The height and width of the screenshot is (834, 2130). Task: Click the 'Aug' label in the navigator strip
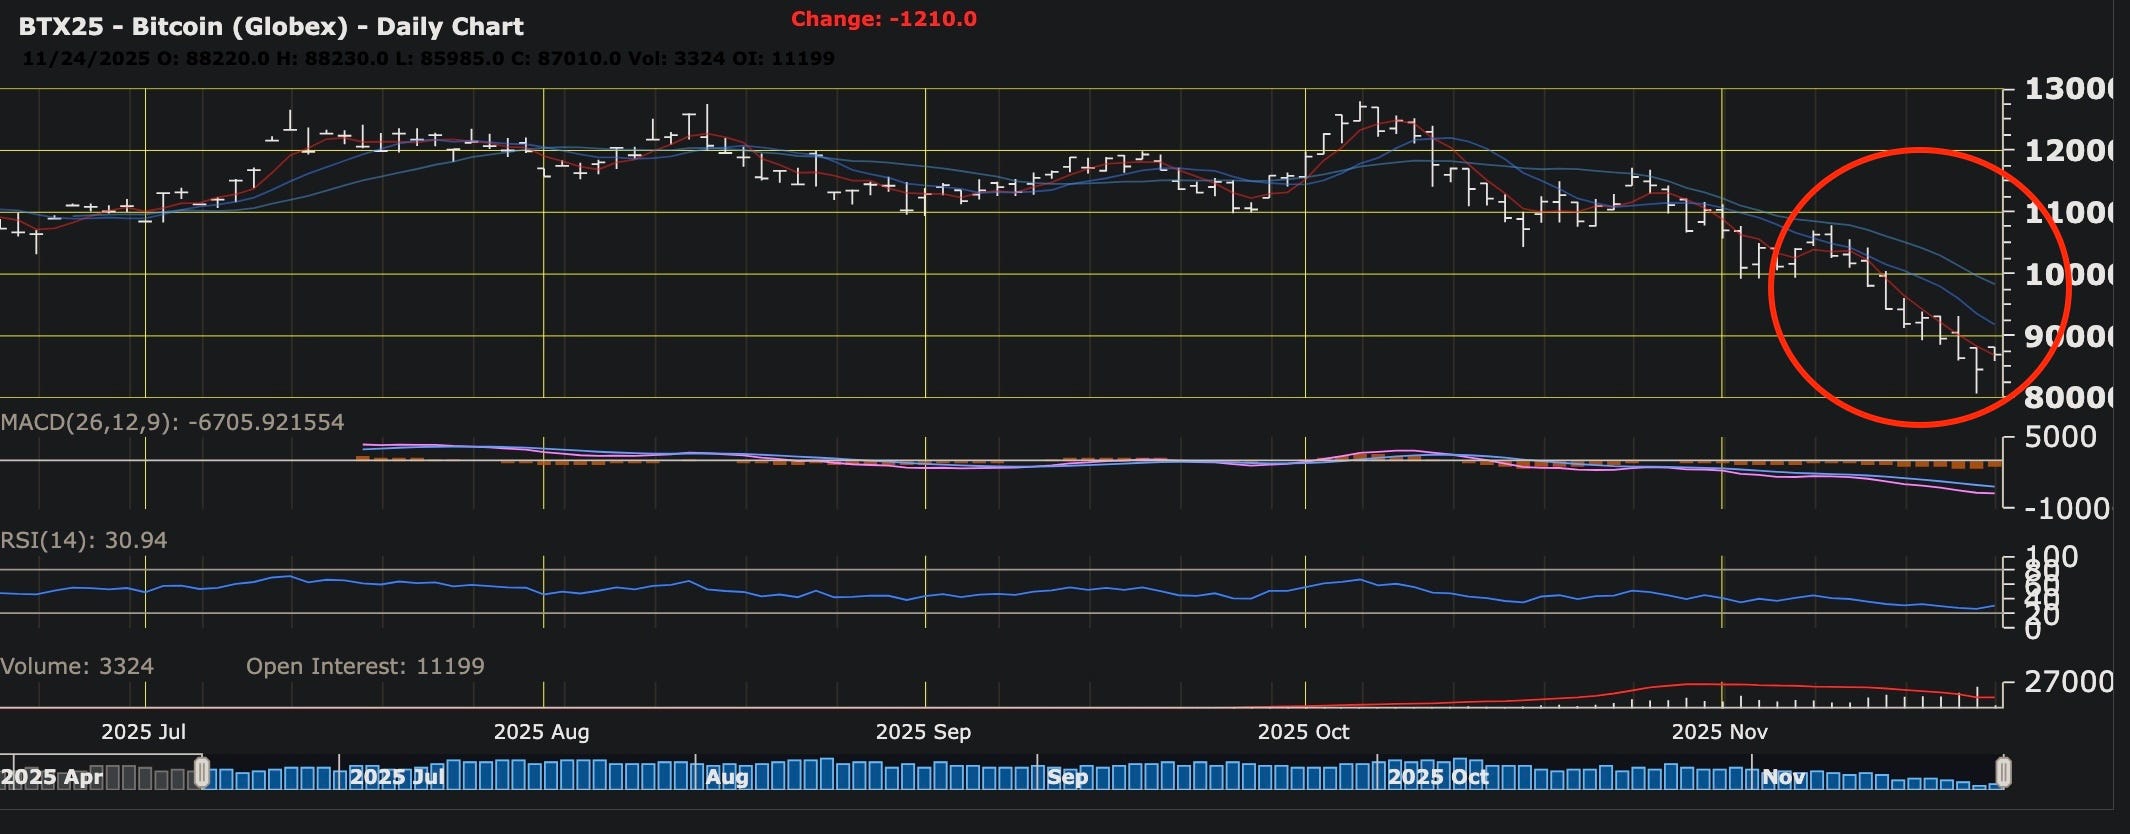pyautogui.click(x=727, y=777)
